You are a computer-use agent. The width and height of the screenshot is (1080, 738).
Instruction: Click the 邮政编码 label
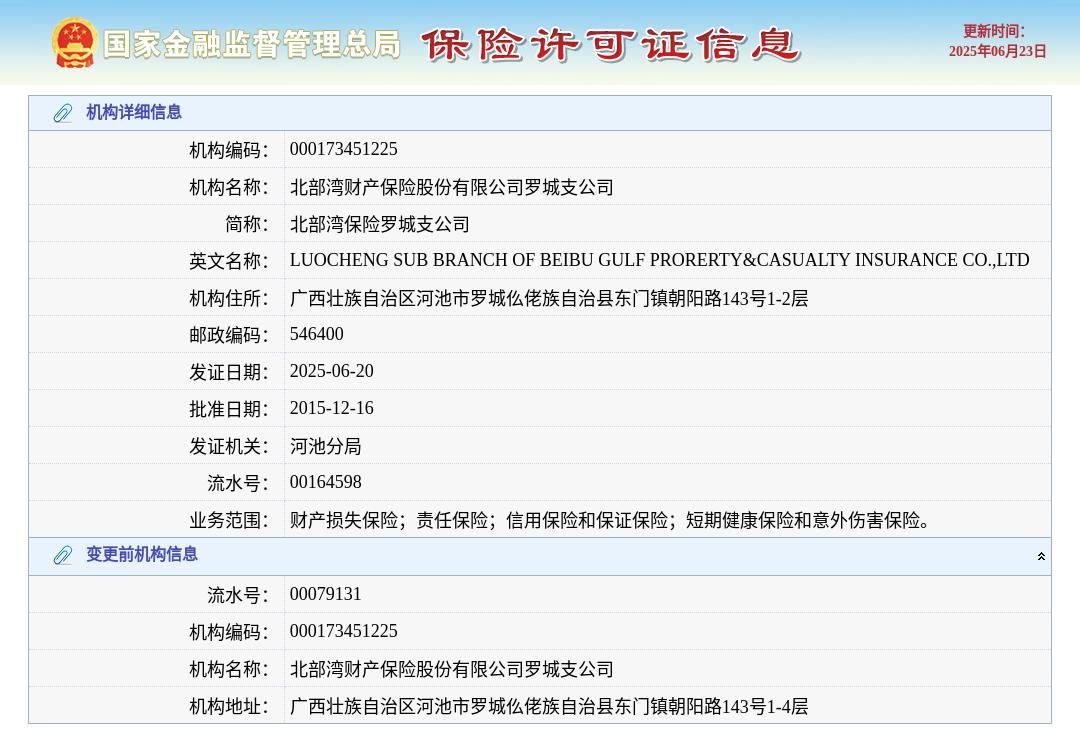[229, 335]
